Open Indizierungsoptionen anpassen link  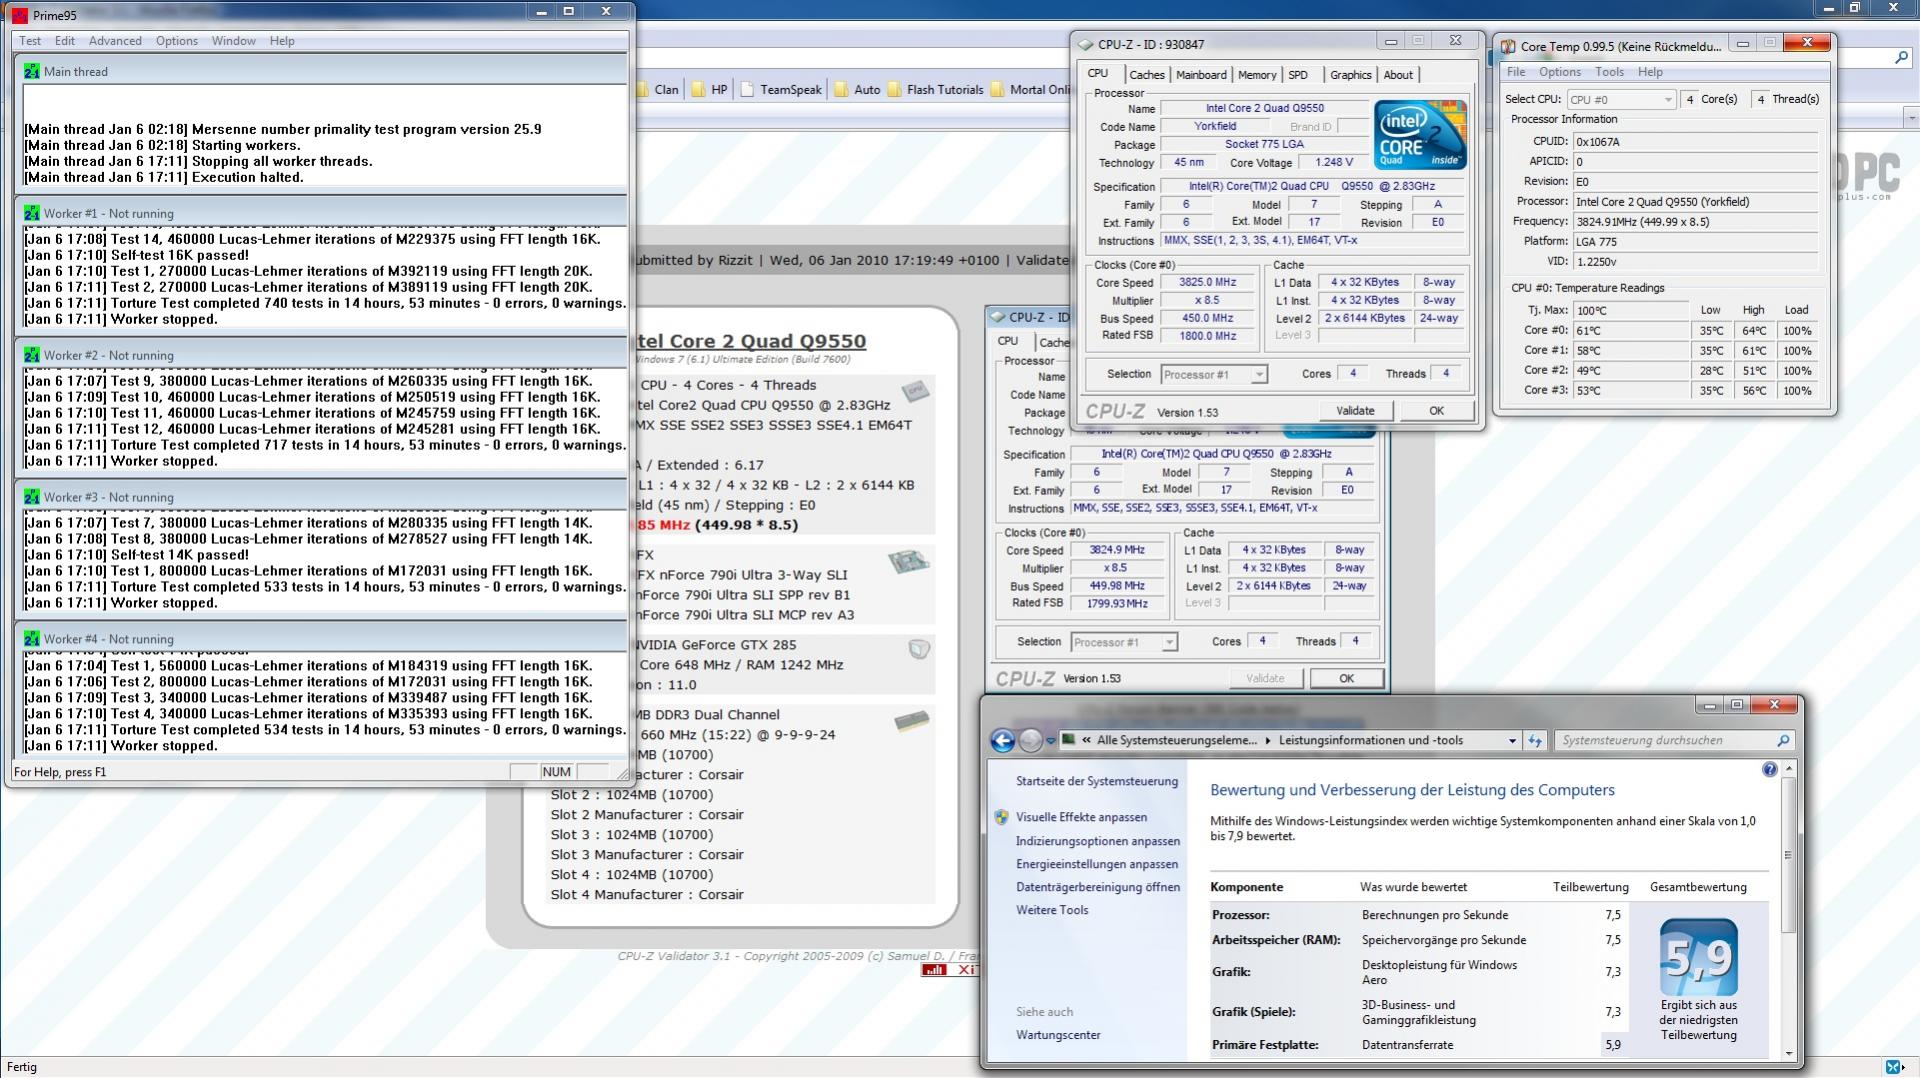click(1098, 841)
